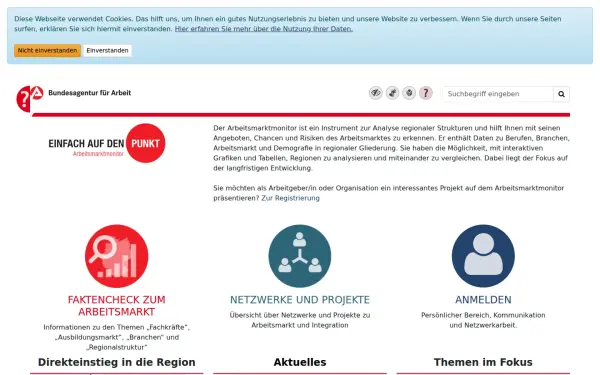Click the Bundesagentur für Arbeit text
Viewport: 600px width, 375px height.
point(90,93)
